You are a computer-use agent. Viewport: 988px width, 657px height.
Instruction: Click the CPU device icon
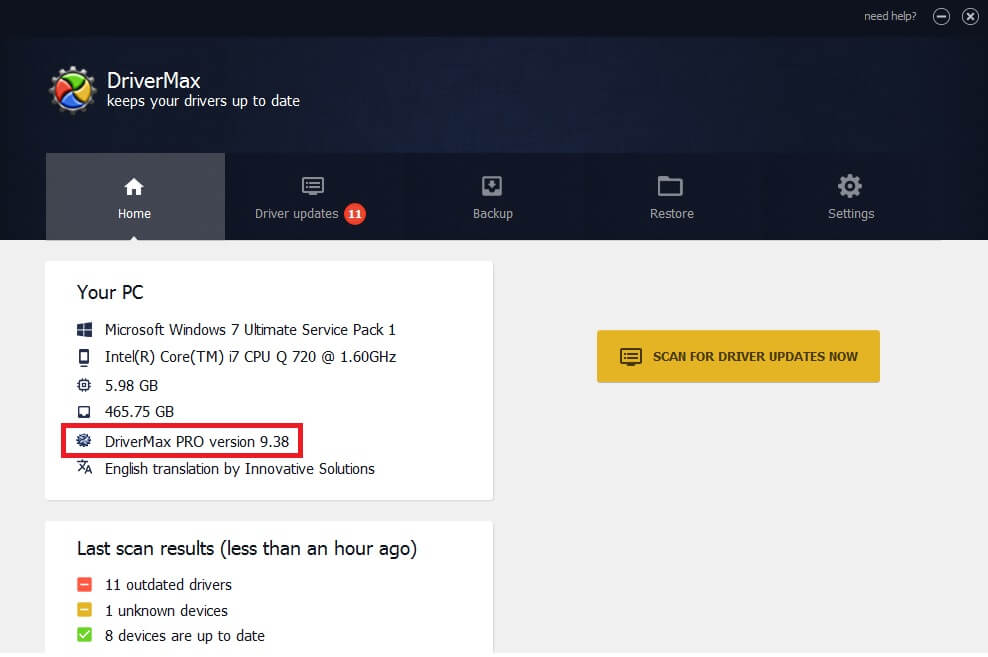[84, 357]
